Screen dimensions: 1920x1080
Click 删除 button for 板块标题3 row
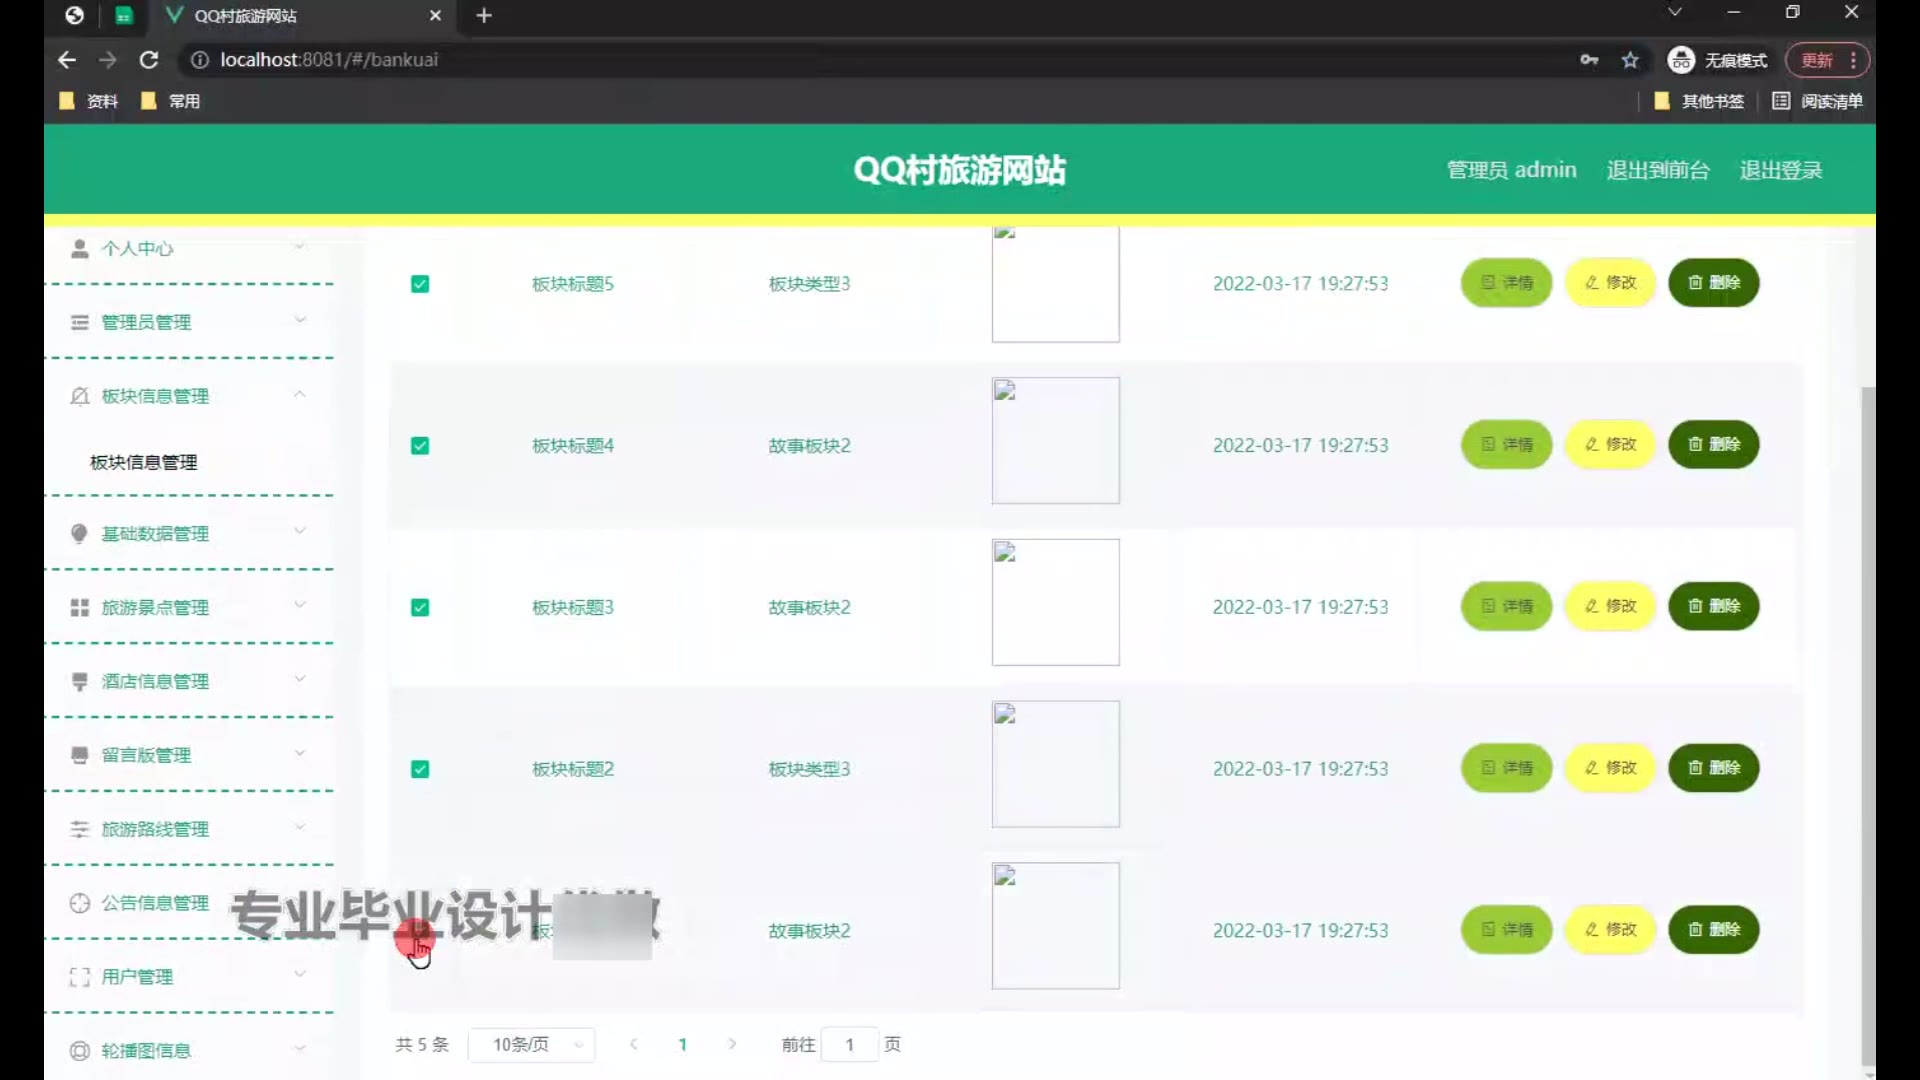coord(1713,606)
